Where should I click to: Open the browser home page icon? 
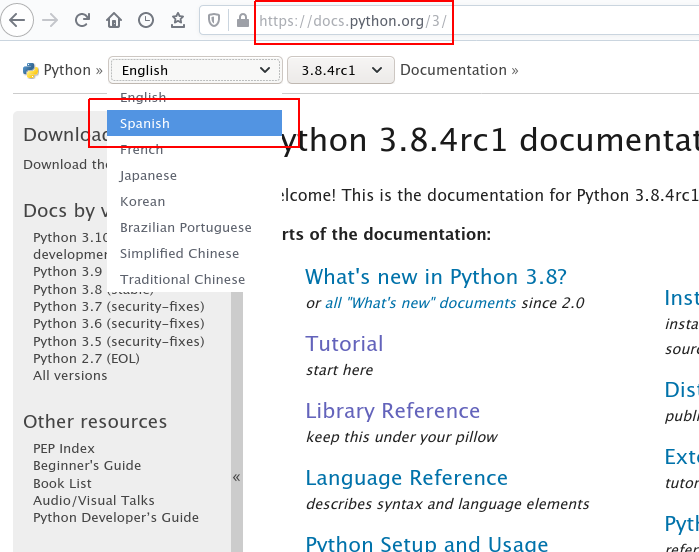114,20
